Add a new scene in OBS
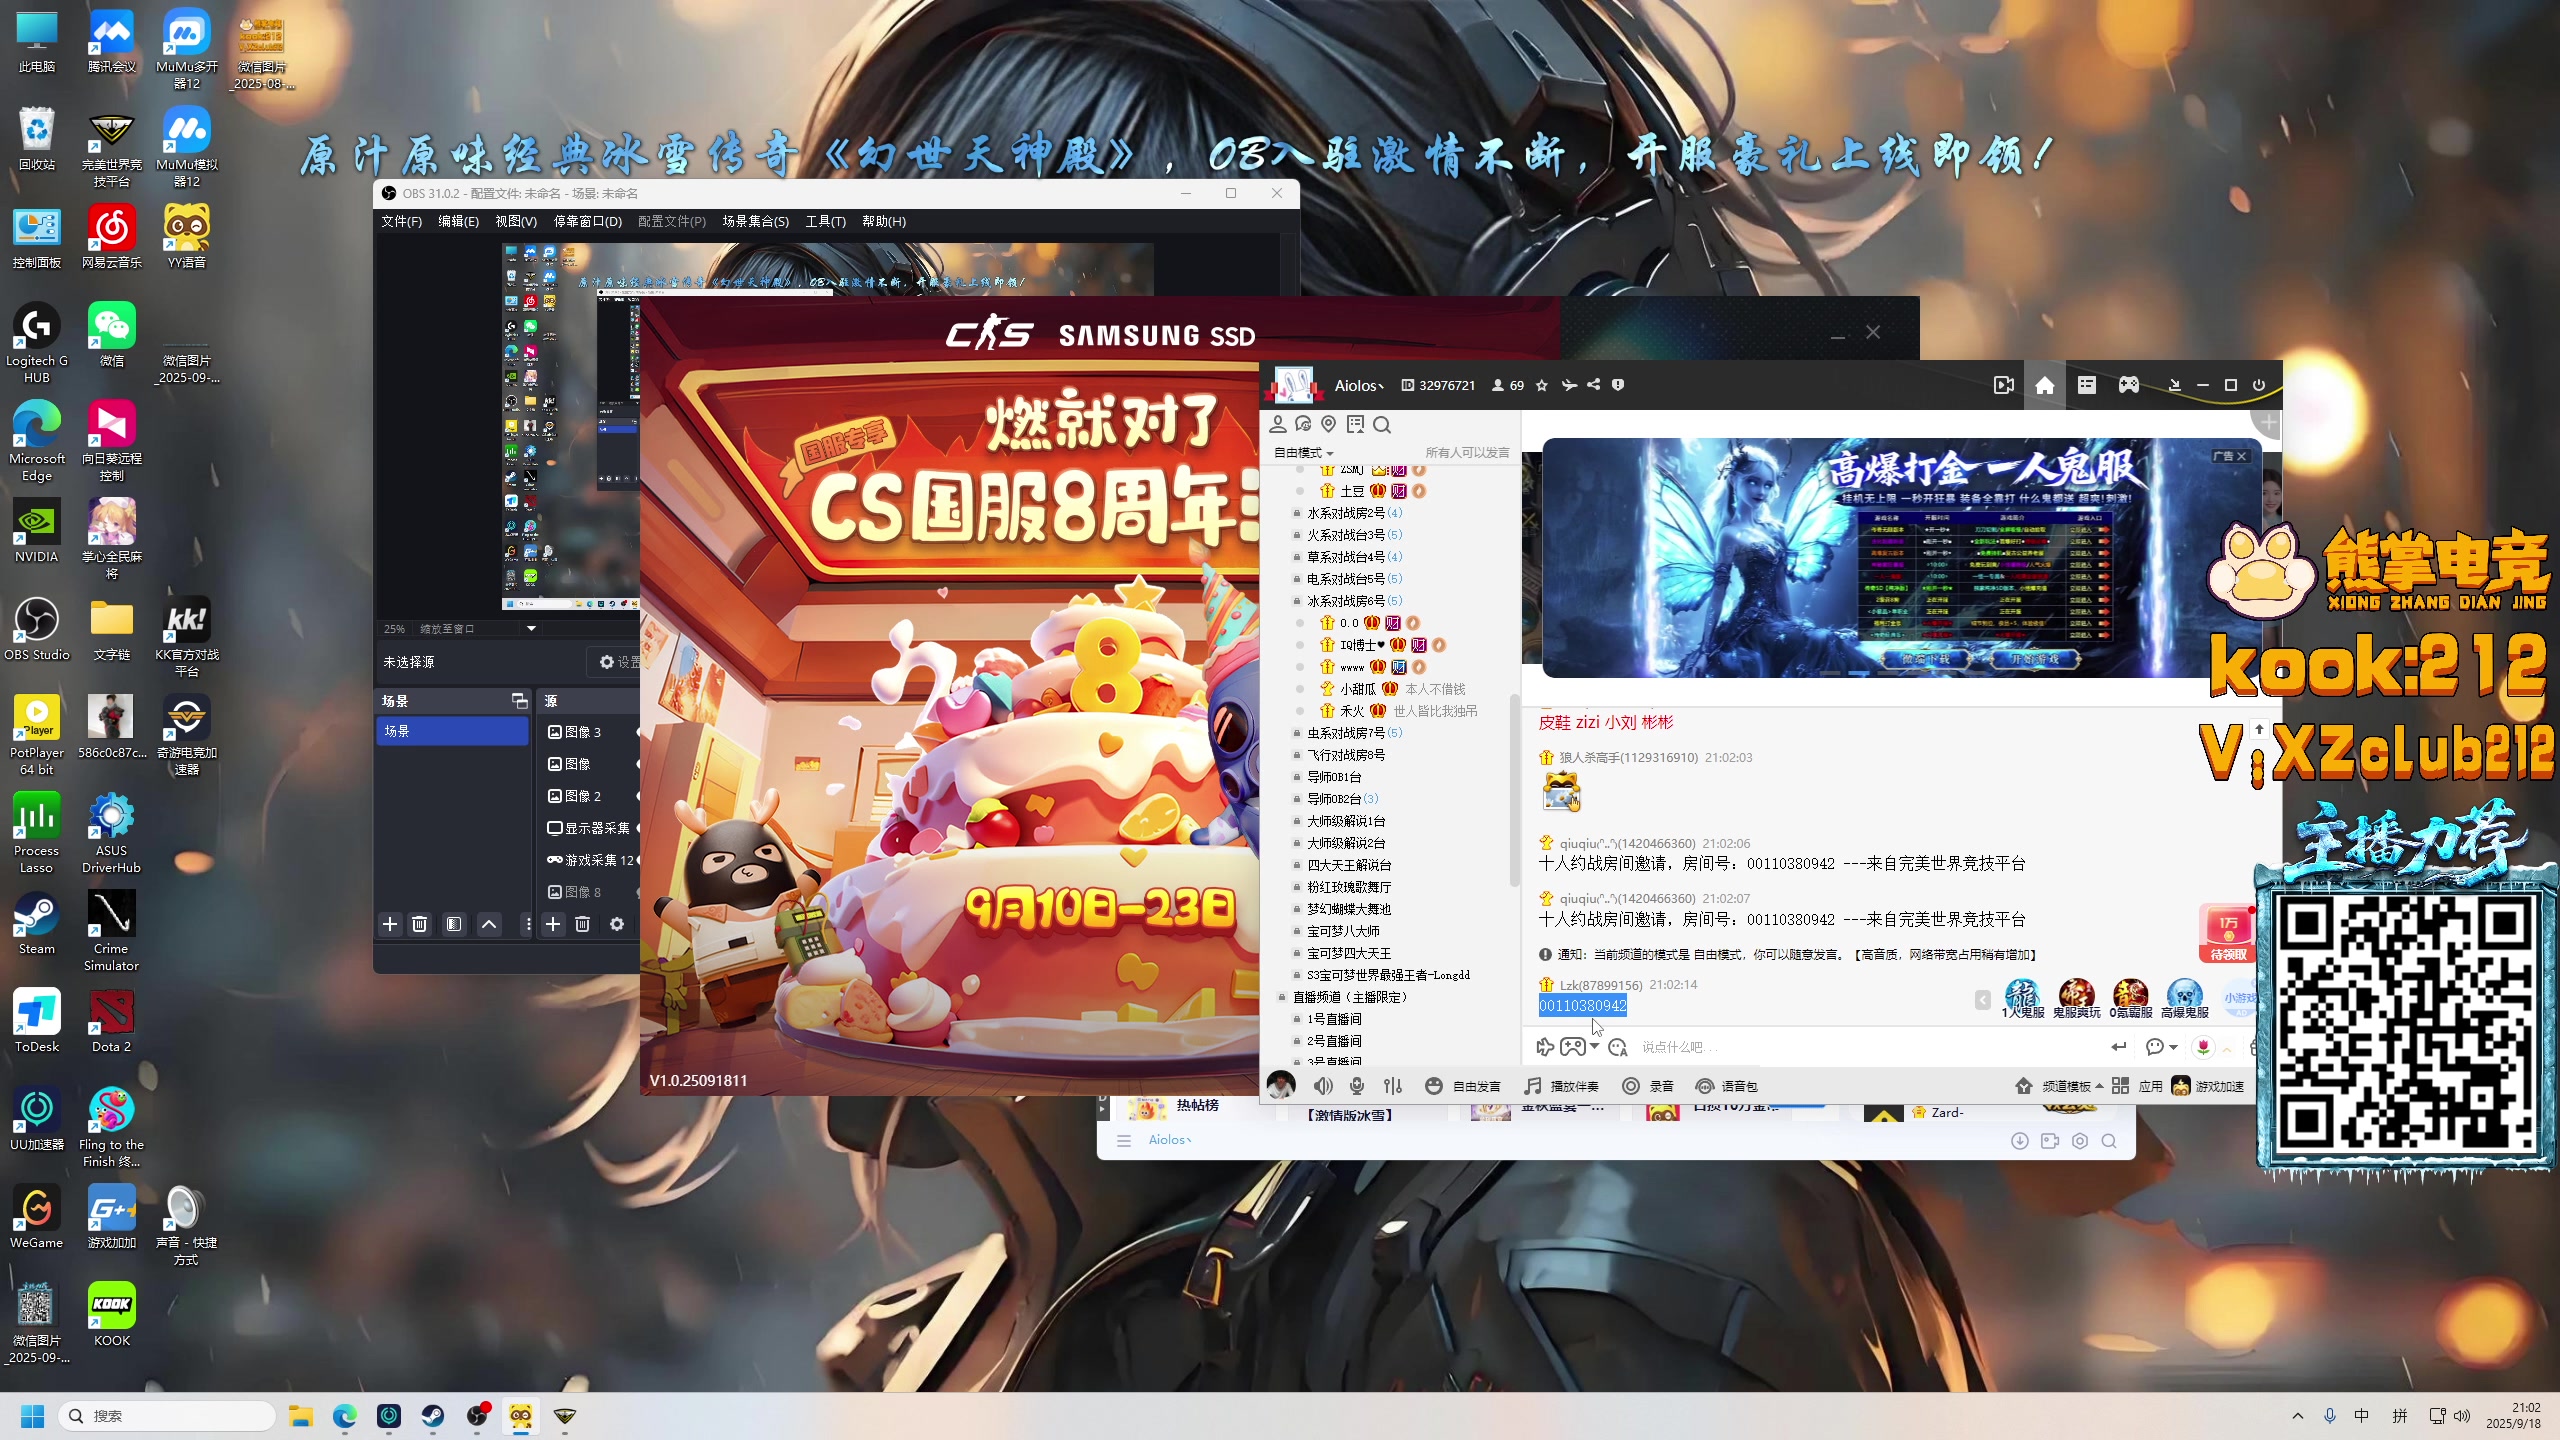The width and height of the screenshot is (2560, 1440). click(390, 924)
